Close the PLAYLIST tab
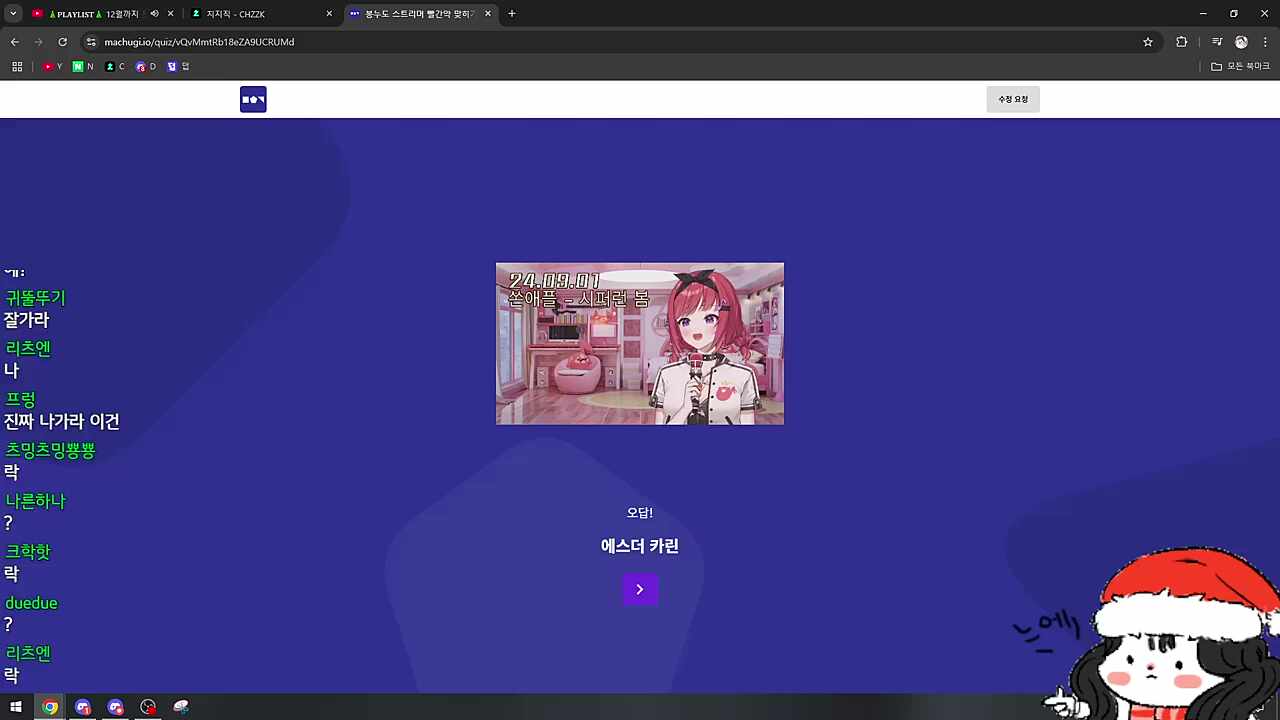This screenshot has width=1280, height=720. (170, 14)
